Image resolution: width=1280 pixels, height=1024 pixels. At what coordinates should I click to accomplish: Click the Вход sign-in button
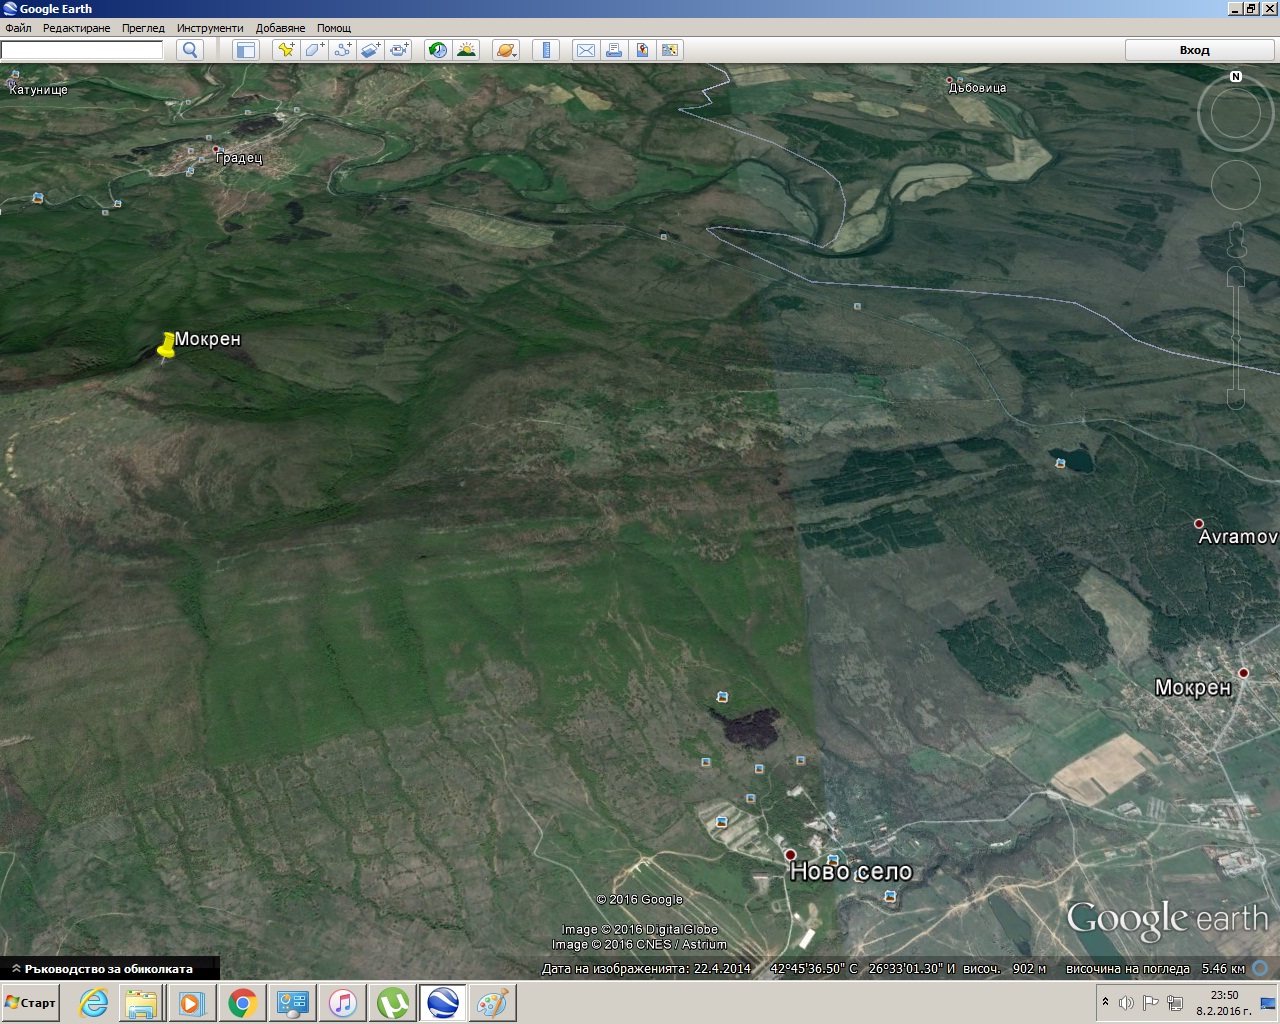tap(1194, 50)
